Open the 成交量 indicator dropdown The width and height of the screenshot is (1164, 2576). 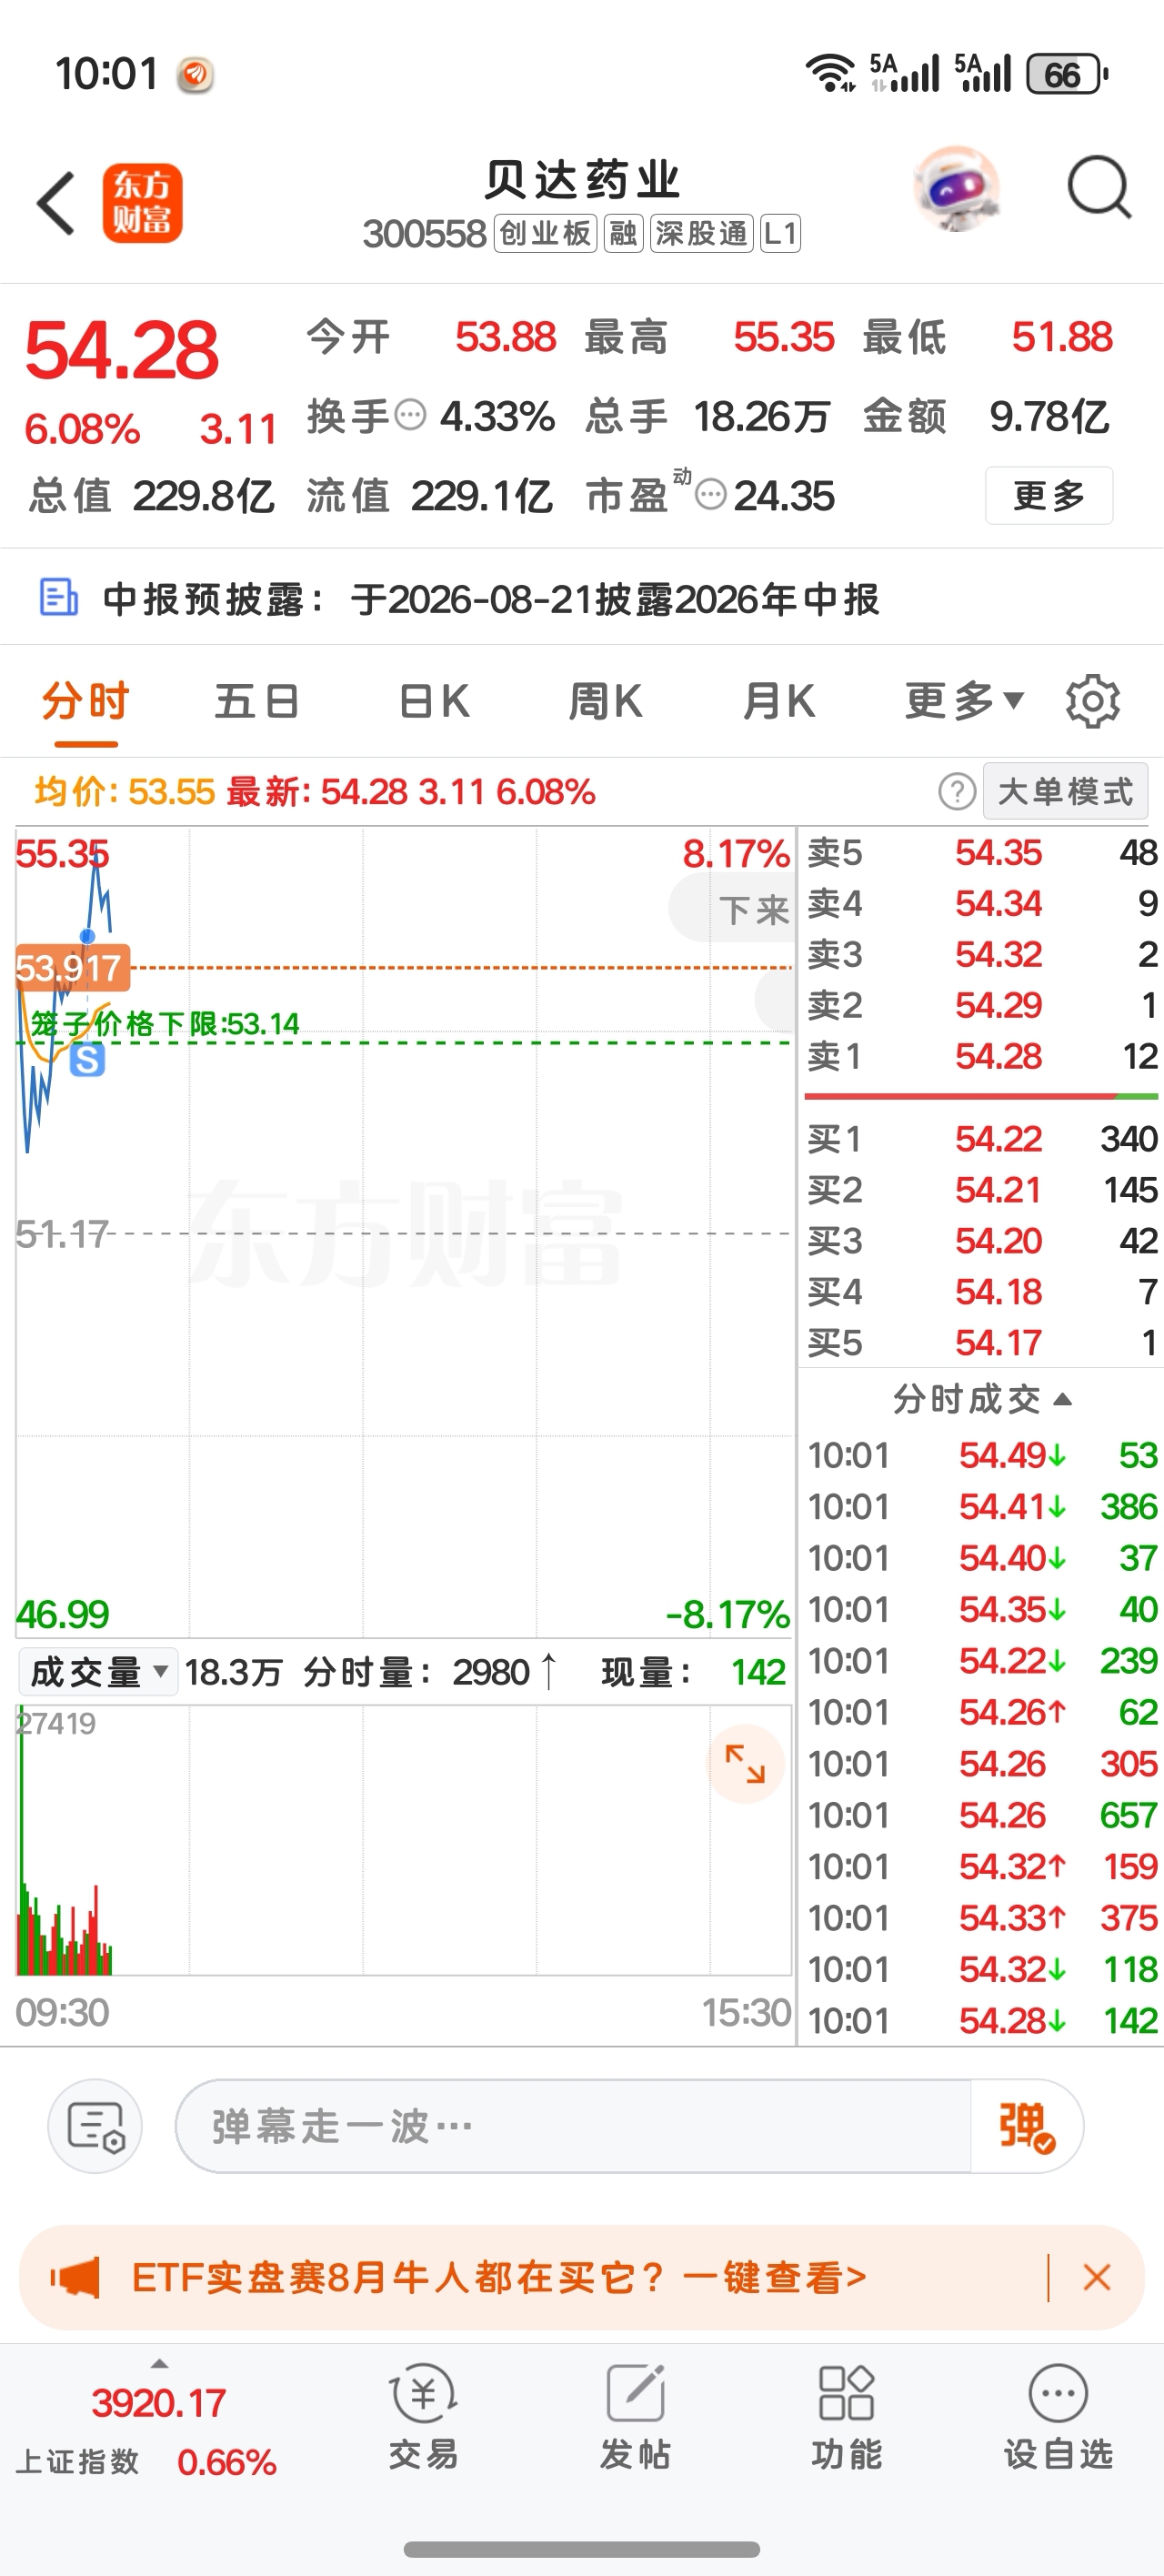coord(99,1672)
